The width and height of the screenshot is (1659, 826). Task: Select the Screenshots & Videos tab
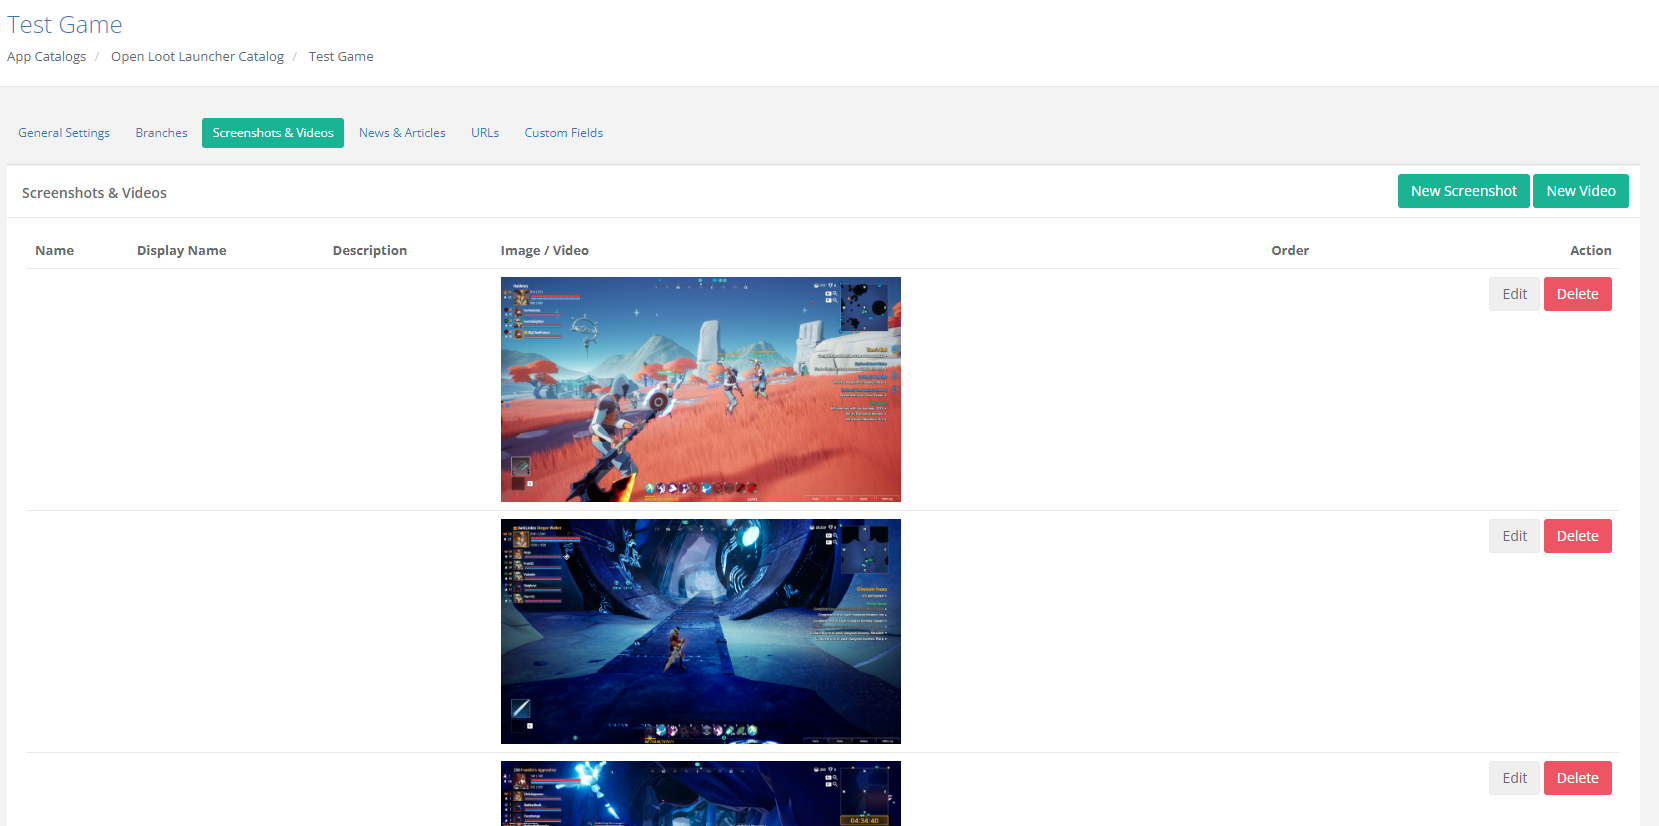[x=273, y=133]
